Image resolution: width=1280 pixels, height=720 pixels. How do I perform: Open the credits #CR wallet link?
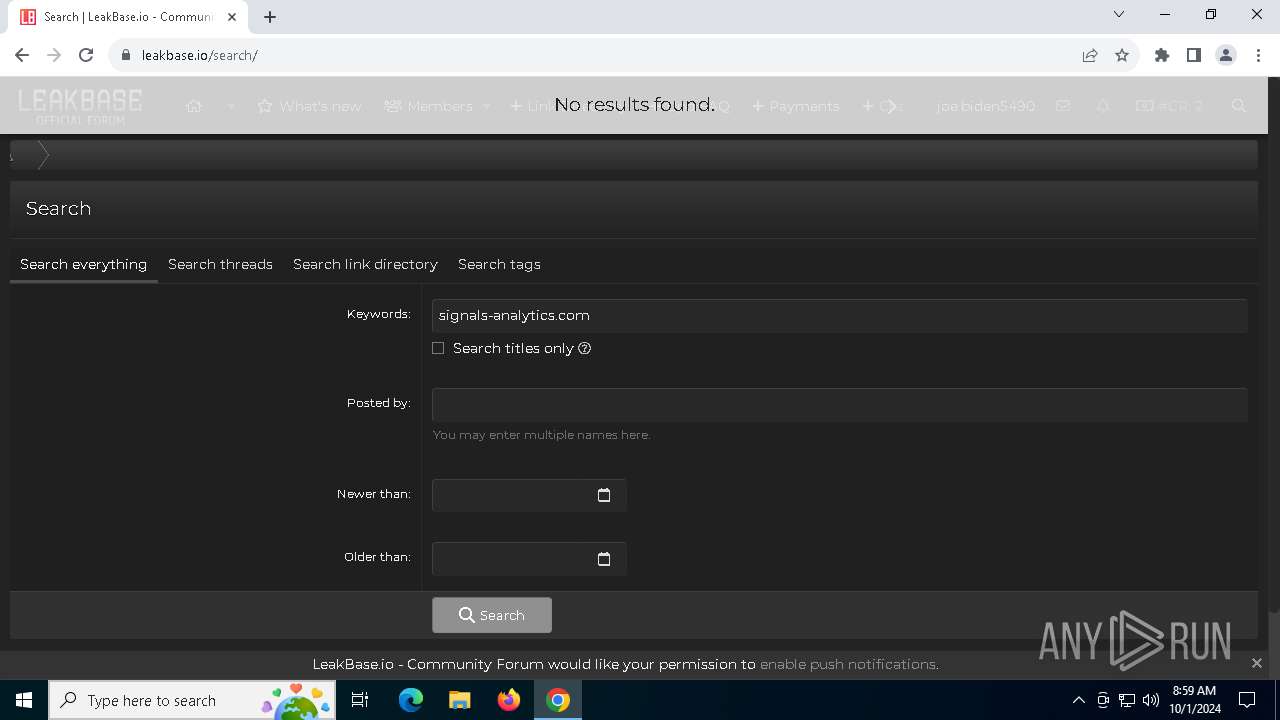1169,106
